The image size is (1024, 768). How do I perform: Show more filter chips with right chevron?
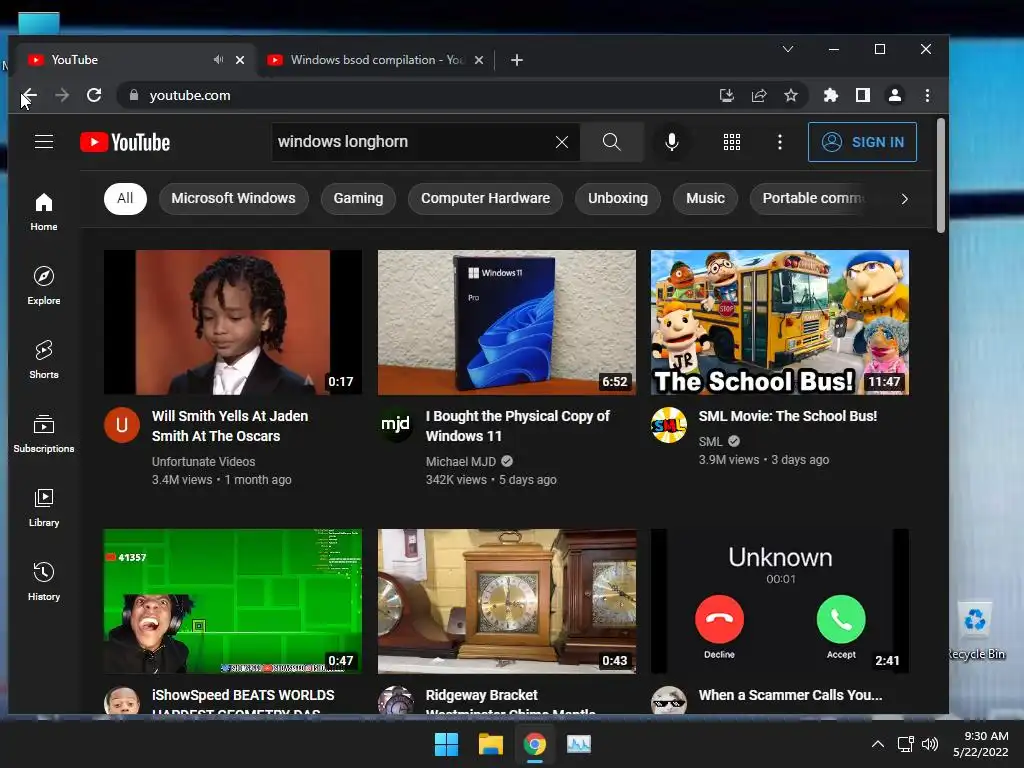[x=904, y=199]
